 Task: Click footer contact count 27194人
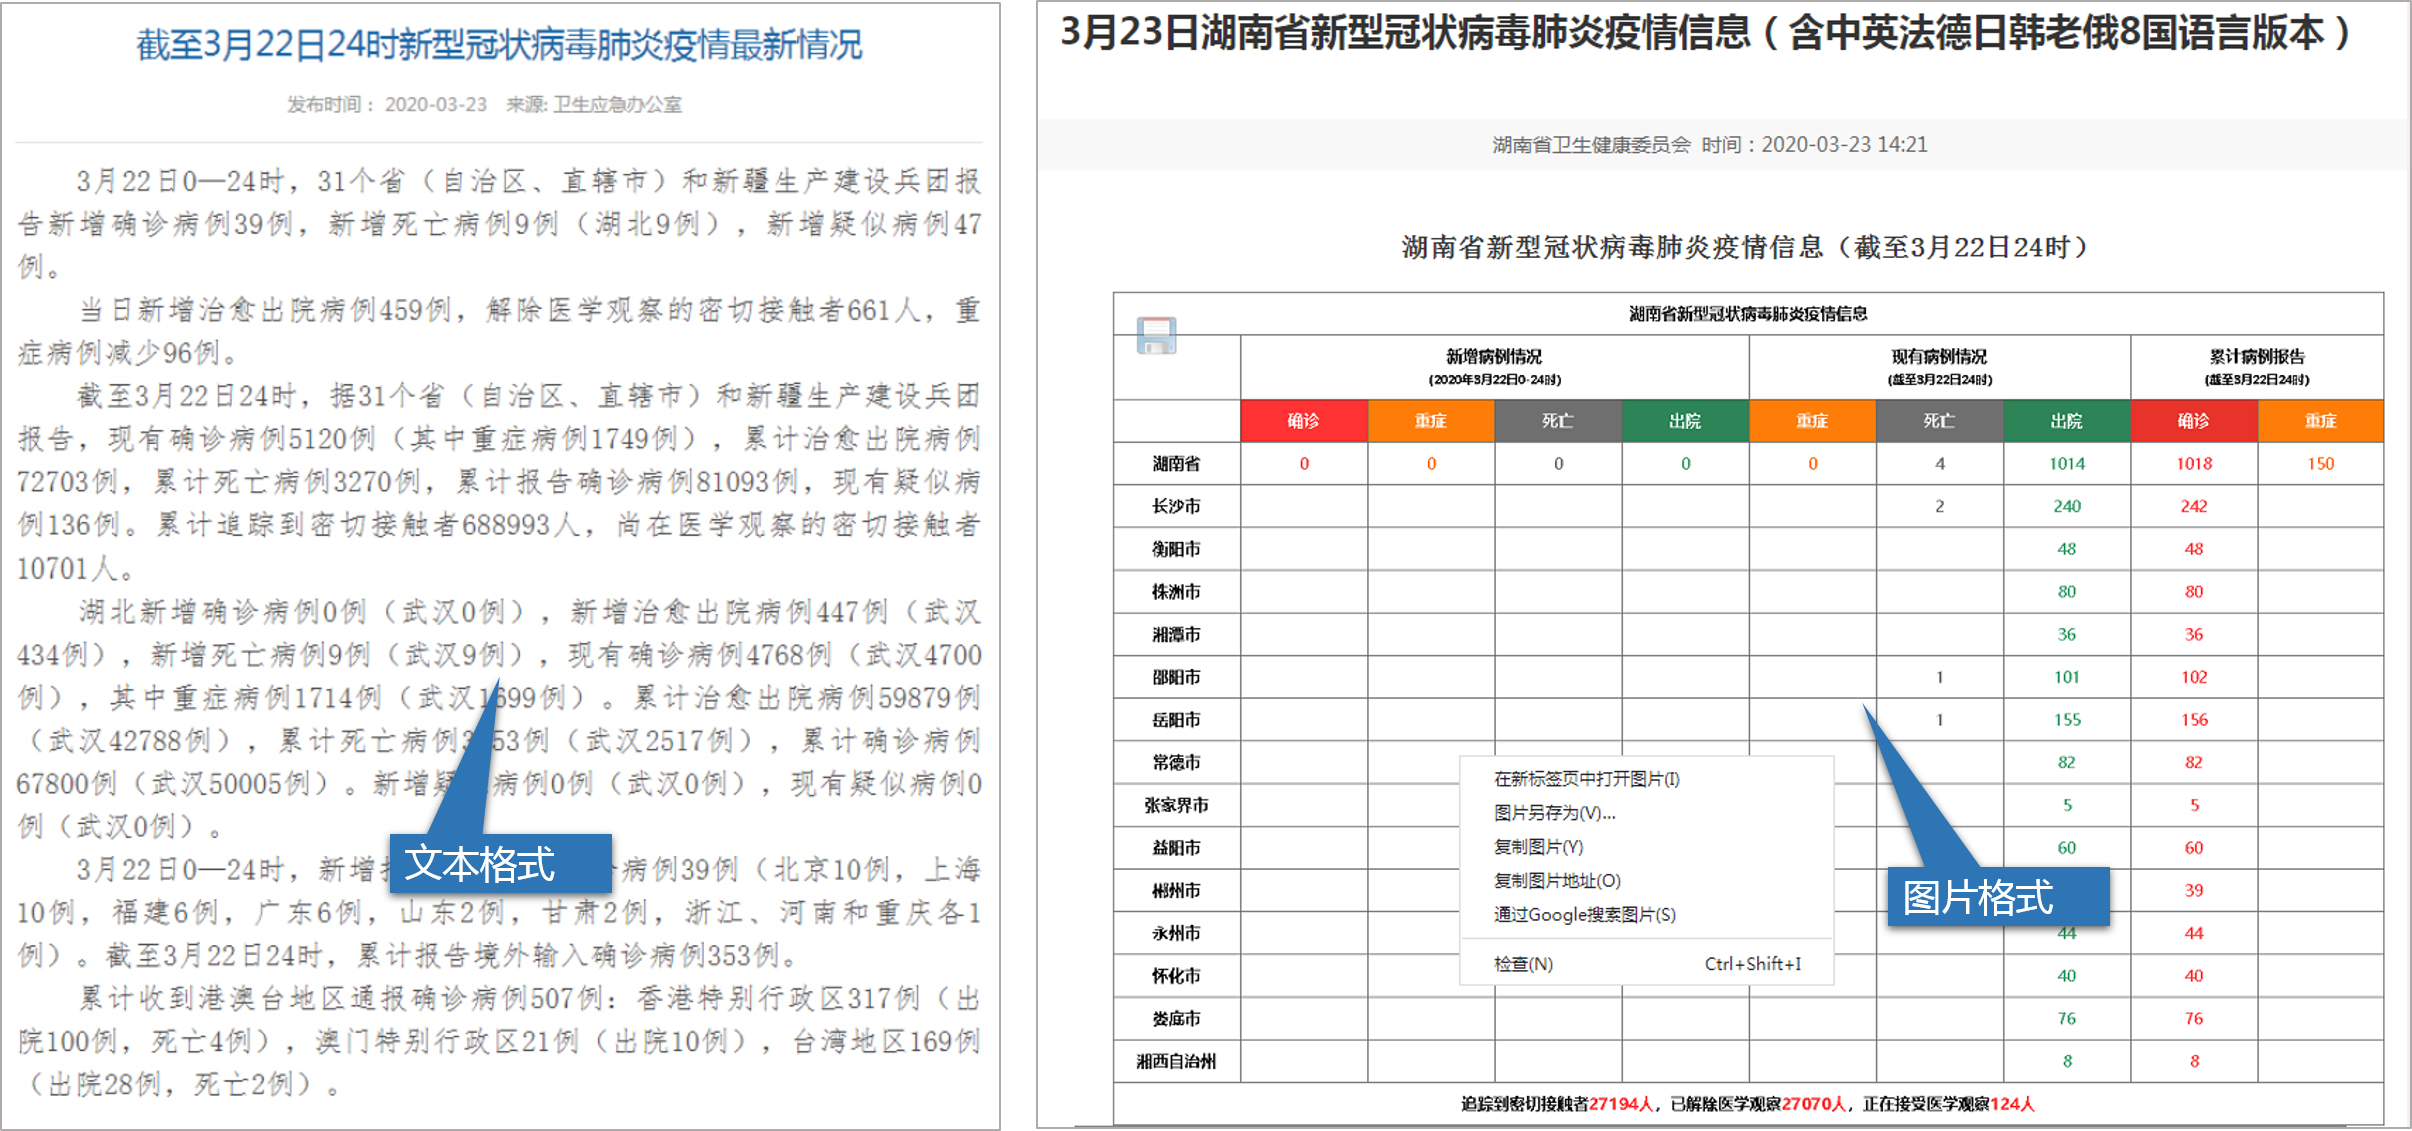click(x=1621, y=1104)
